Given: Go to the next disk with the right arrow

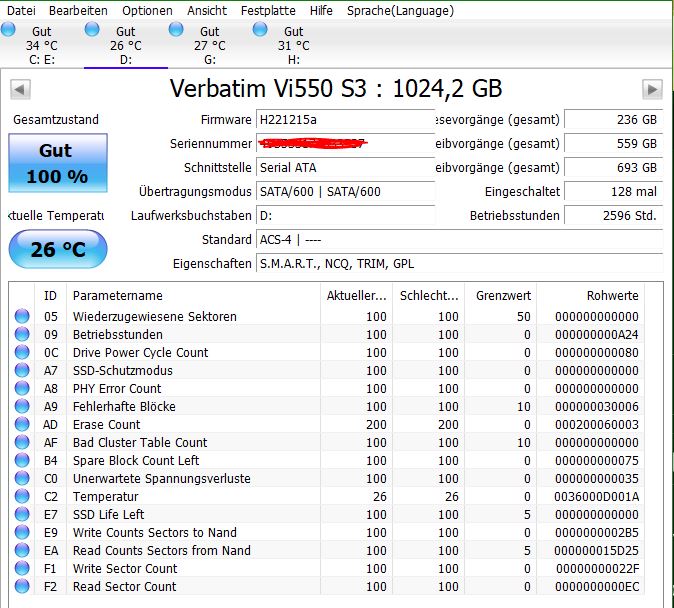Looking at the screenshot, I should click(x=652, y=89).
